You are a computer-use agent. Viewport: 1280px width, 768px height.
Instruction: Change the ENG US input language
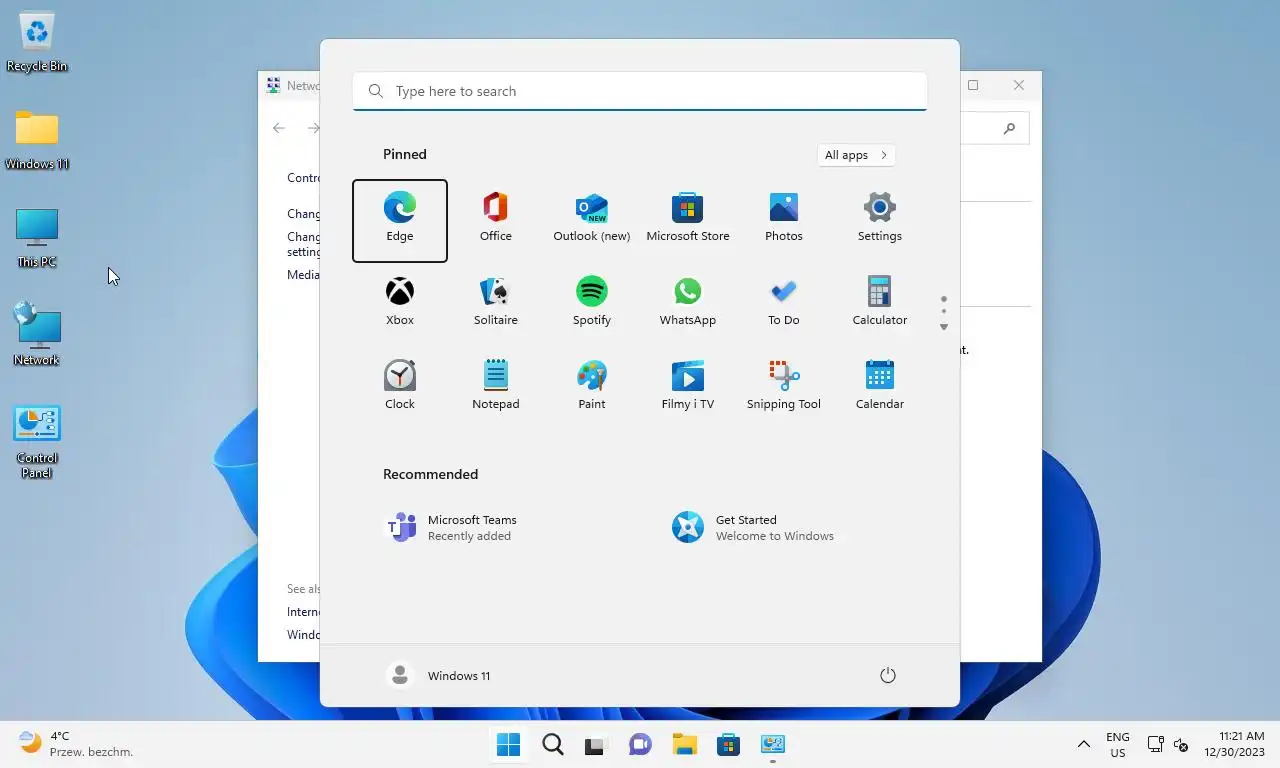tap(1118, 745)
